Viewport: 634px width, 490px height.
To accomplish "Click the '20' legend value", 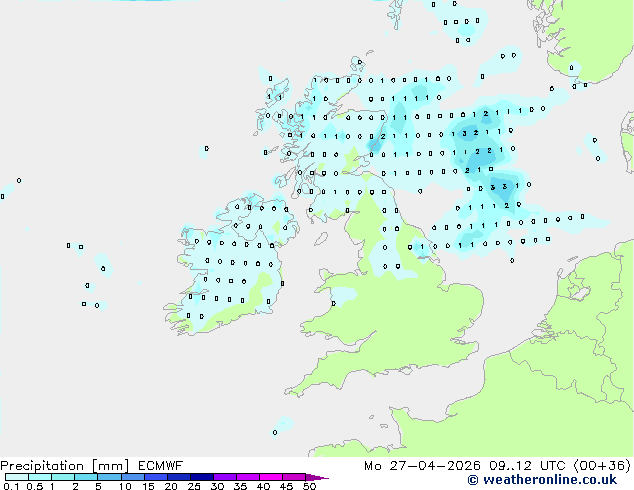I will point(171,486).
